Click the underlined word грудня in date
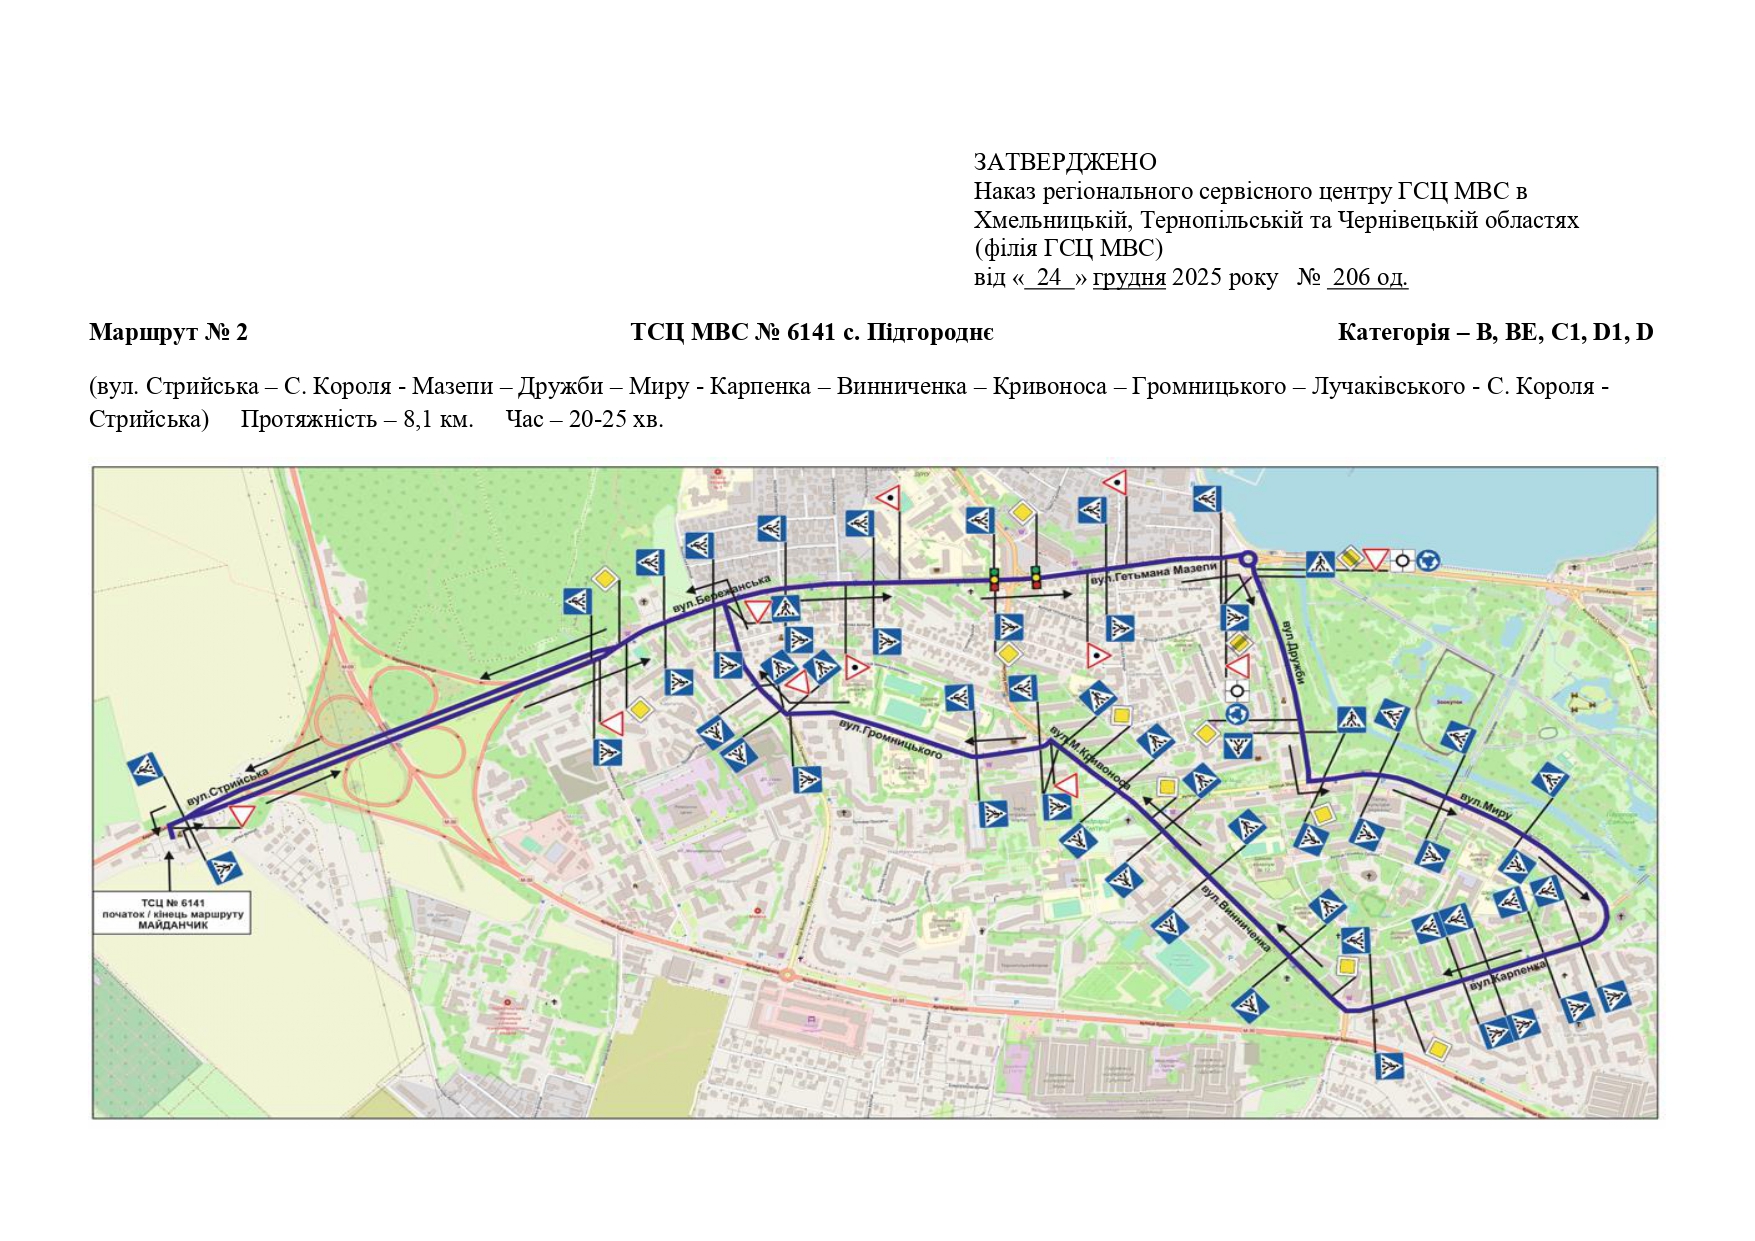 (1128, 278)
